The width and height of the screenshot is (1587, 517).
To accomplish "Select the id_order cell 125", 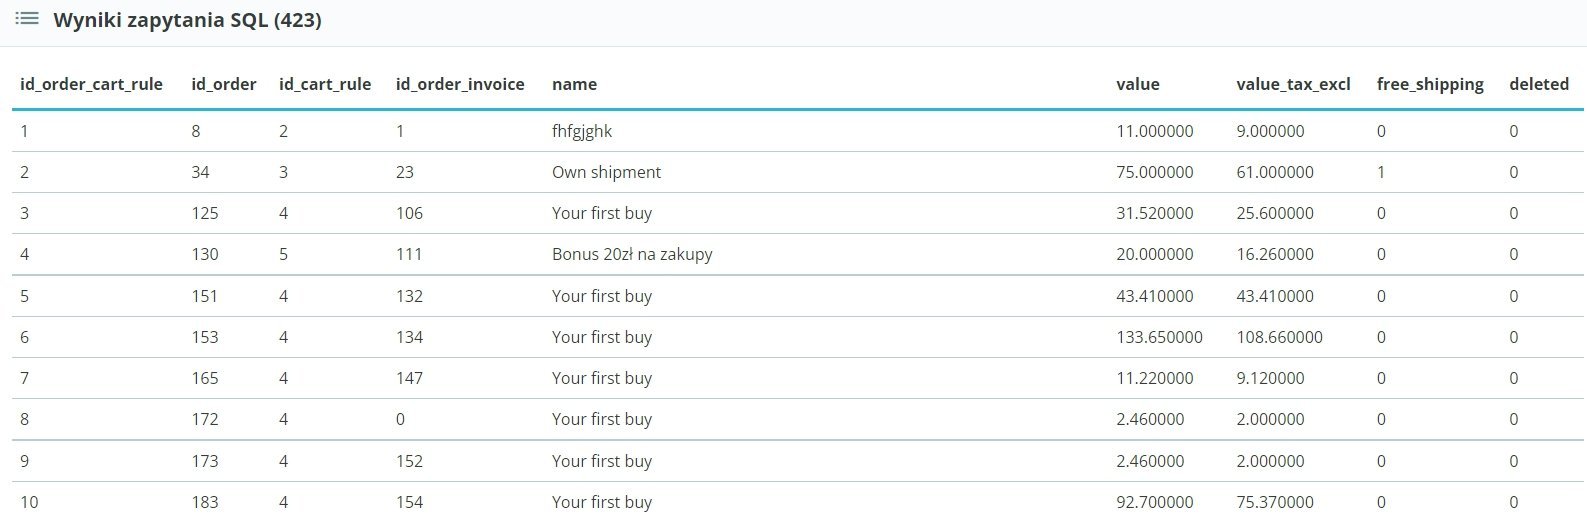I will pyautogui.click(x=205, y=213).
